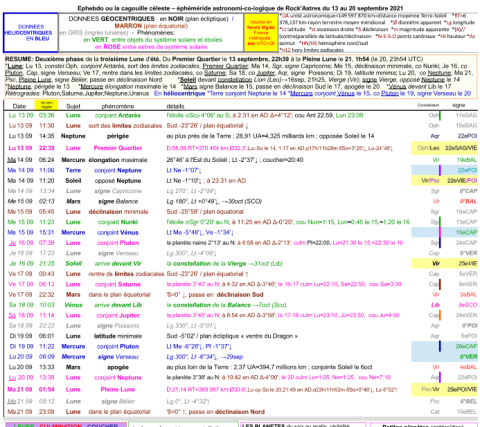Image resolution: width=480 pixels, height=427 pixels.
Task: Select the 'signe Poissons' cell
Action: click(x=118, y=326)
